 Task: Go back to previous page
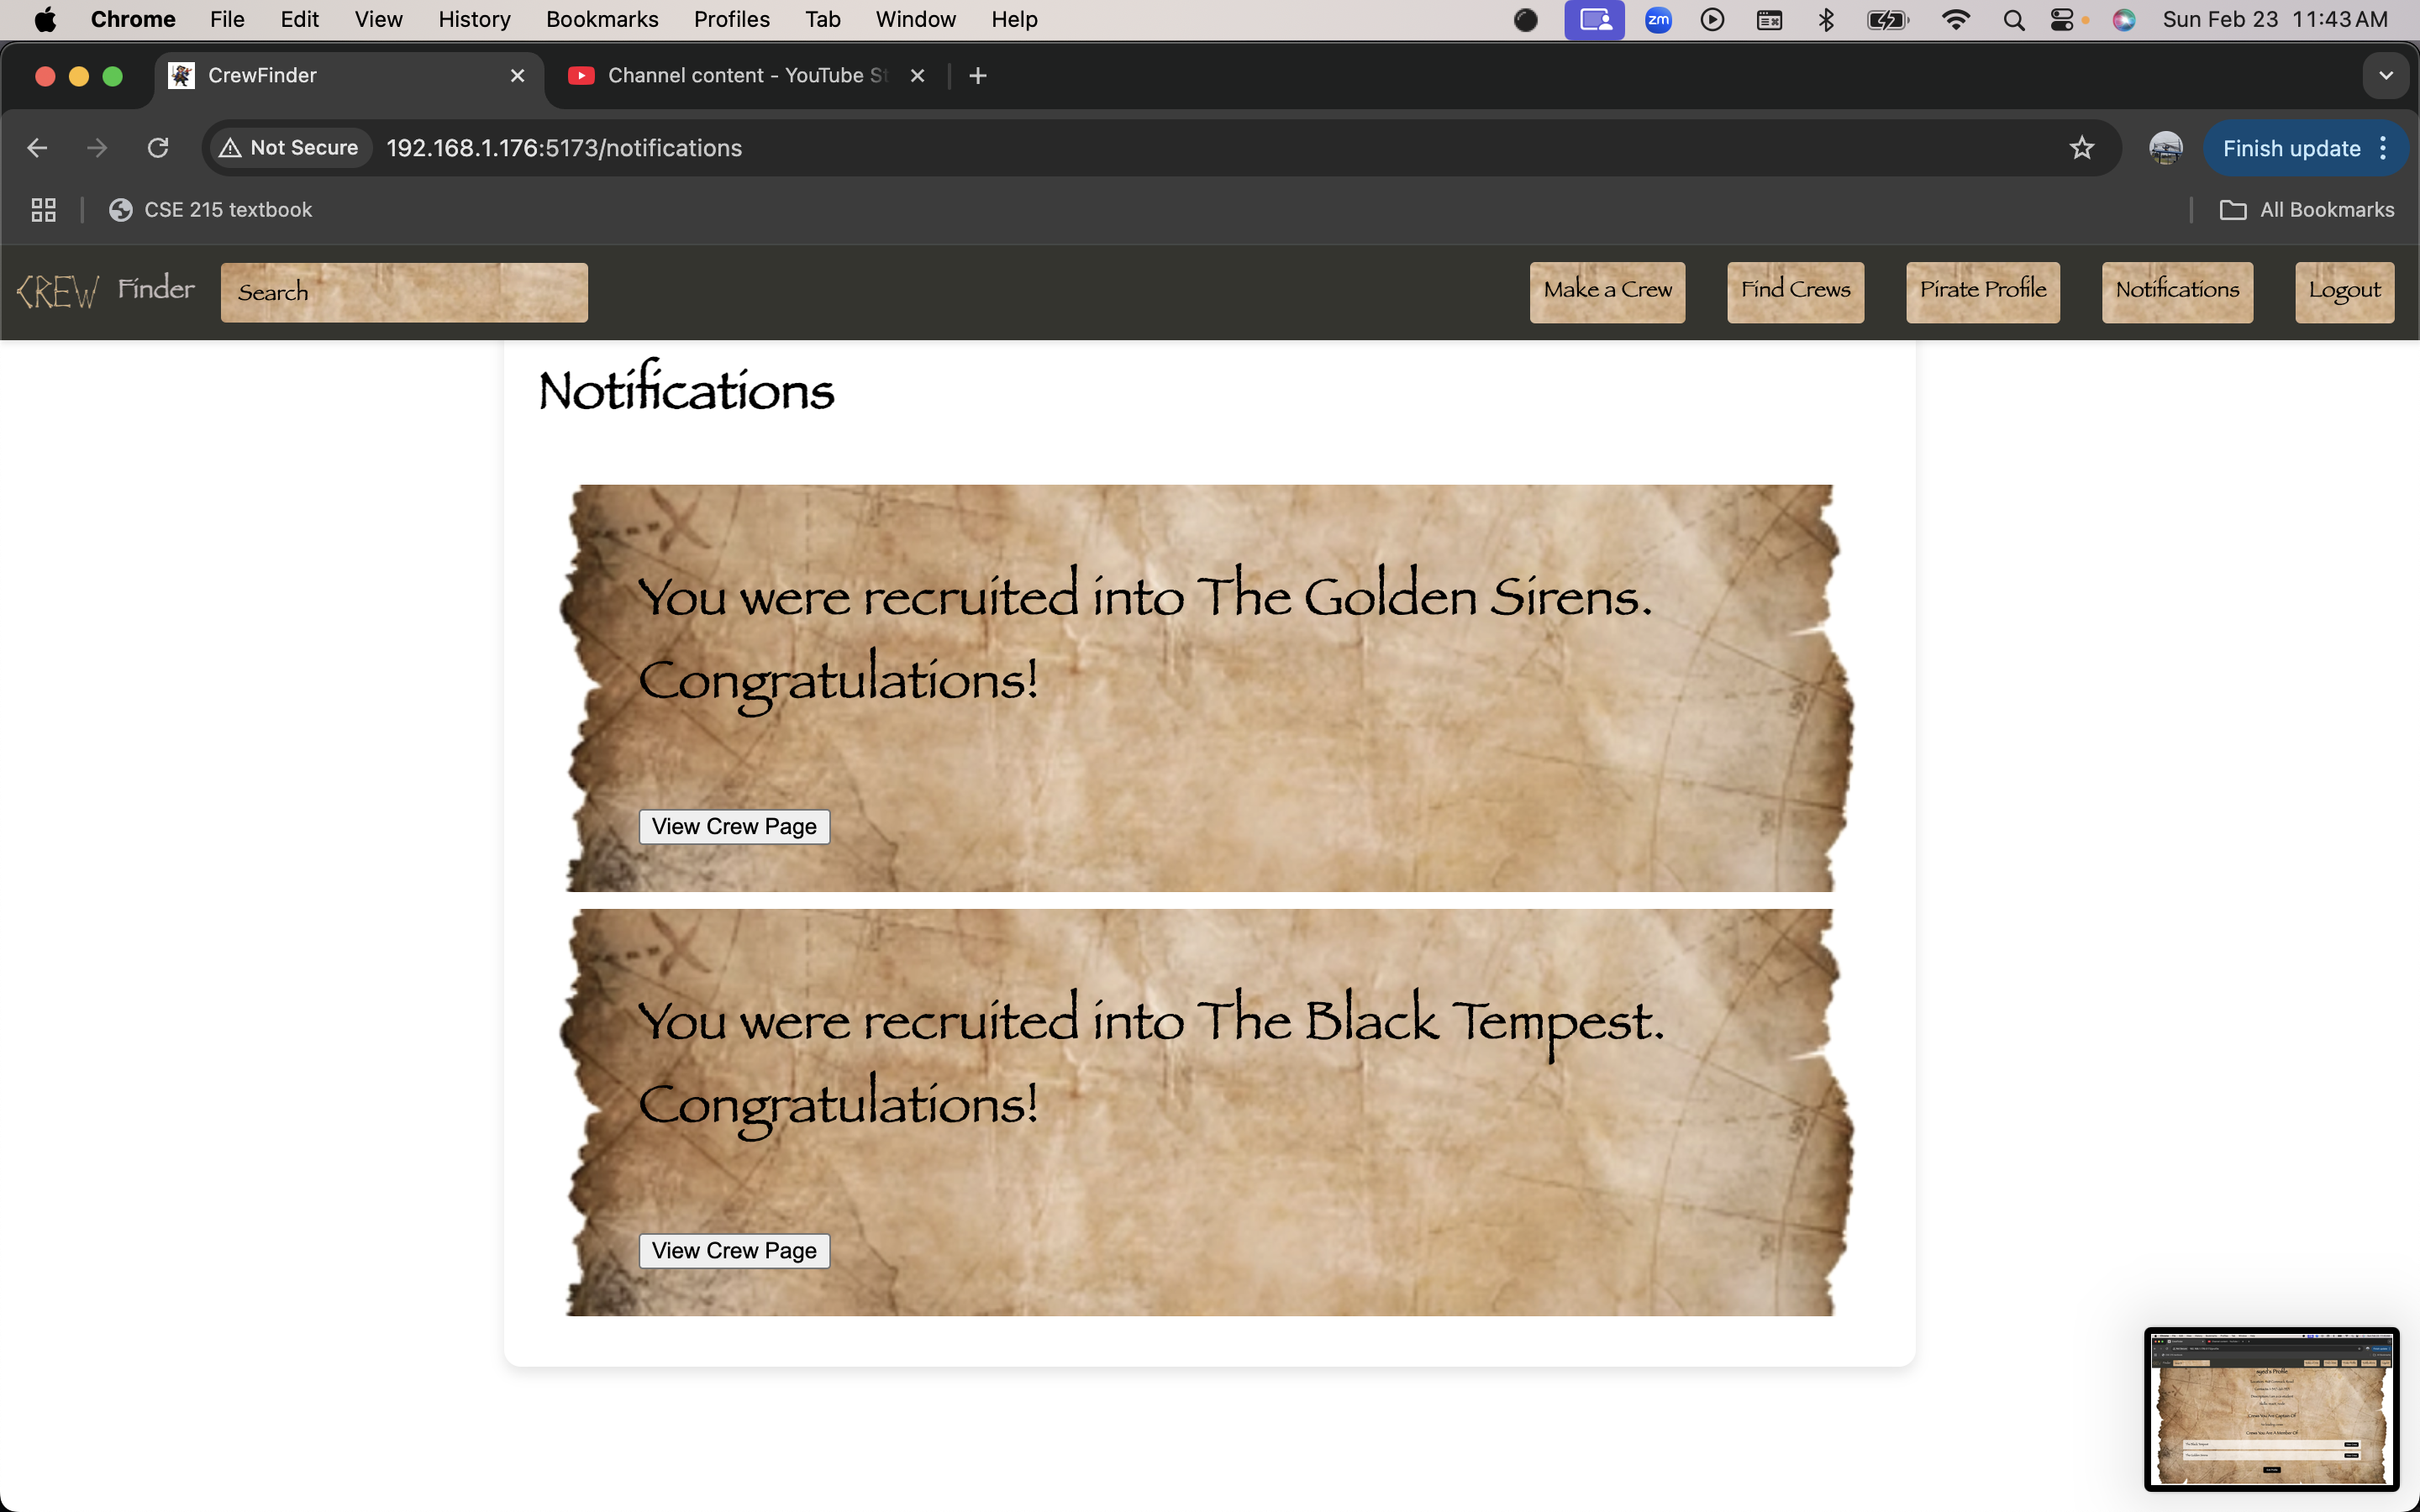click(37, 148)
